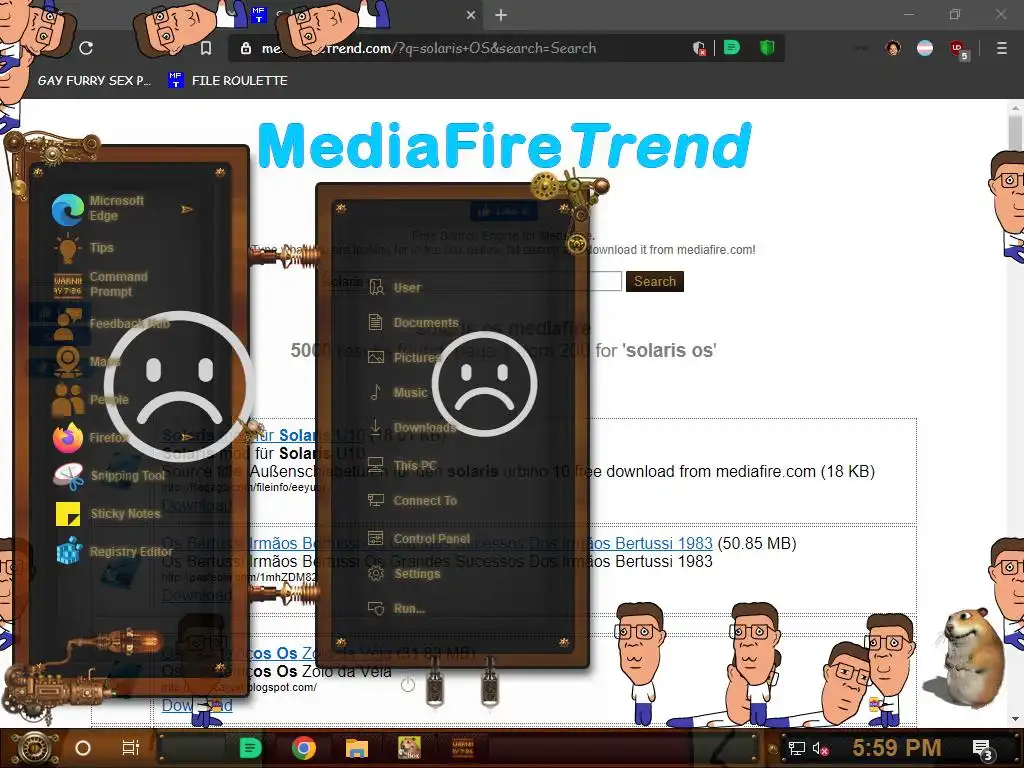The image size is (1024, 768).
Task: Click the steampunk Start button on taskbar
Action: point(33,748)
